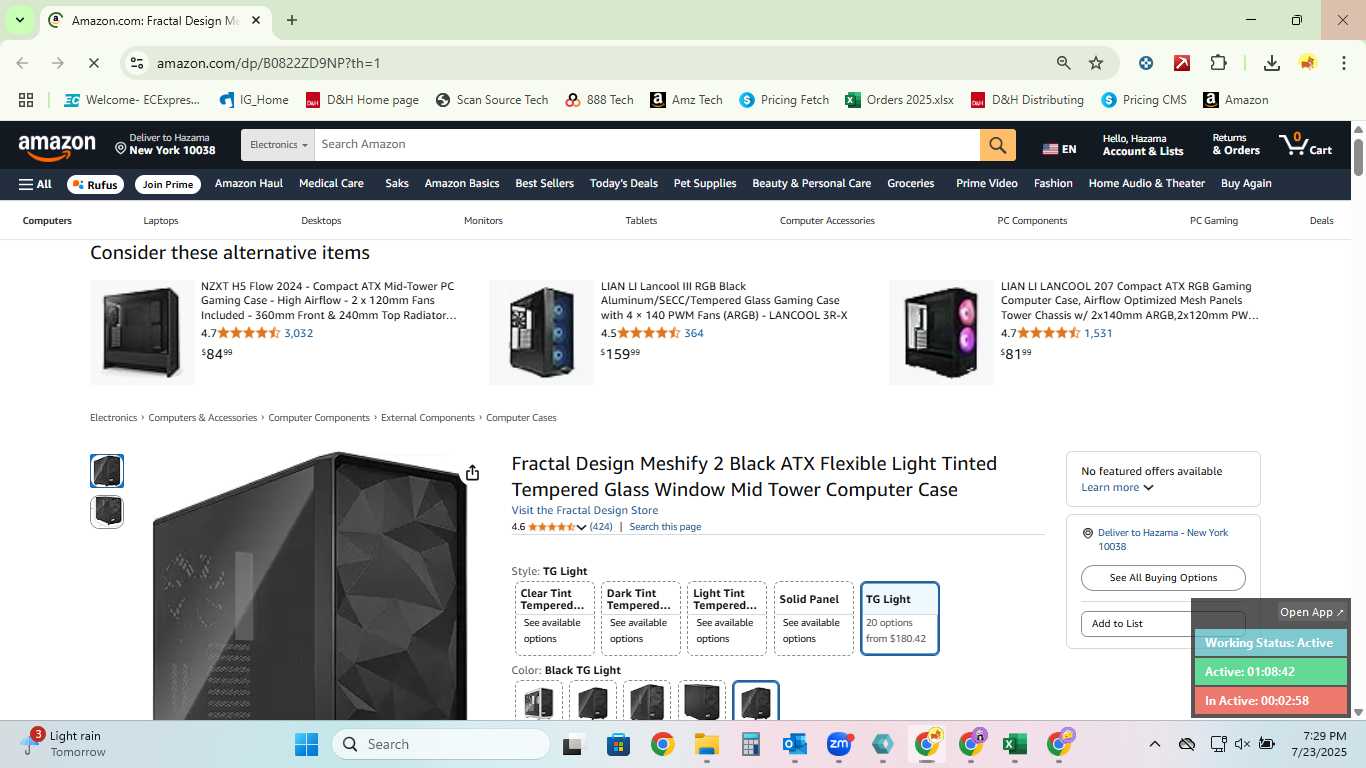Open the Chrome Extensions puzzle icon
This screenshot has width=1366, height=768.
tap(1218, 63)
